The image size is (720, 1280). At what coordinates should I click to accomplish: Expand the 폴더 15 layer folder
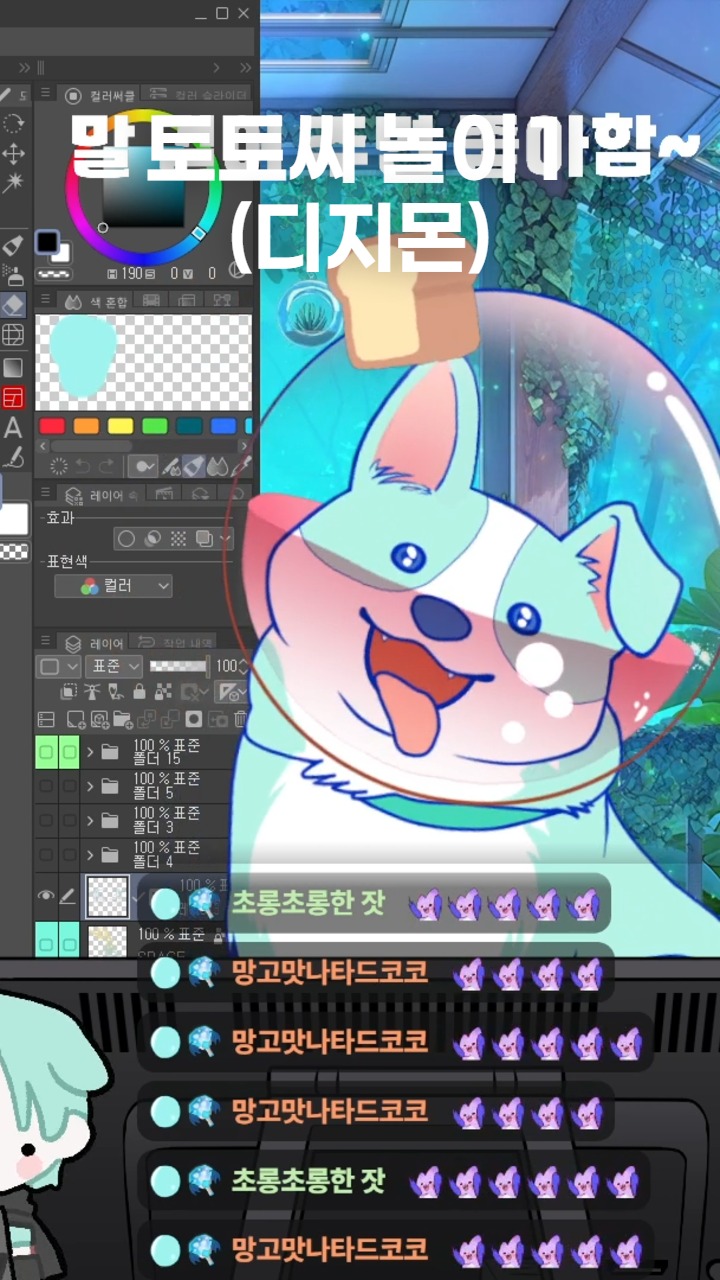click(91, 752)
